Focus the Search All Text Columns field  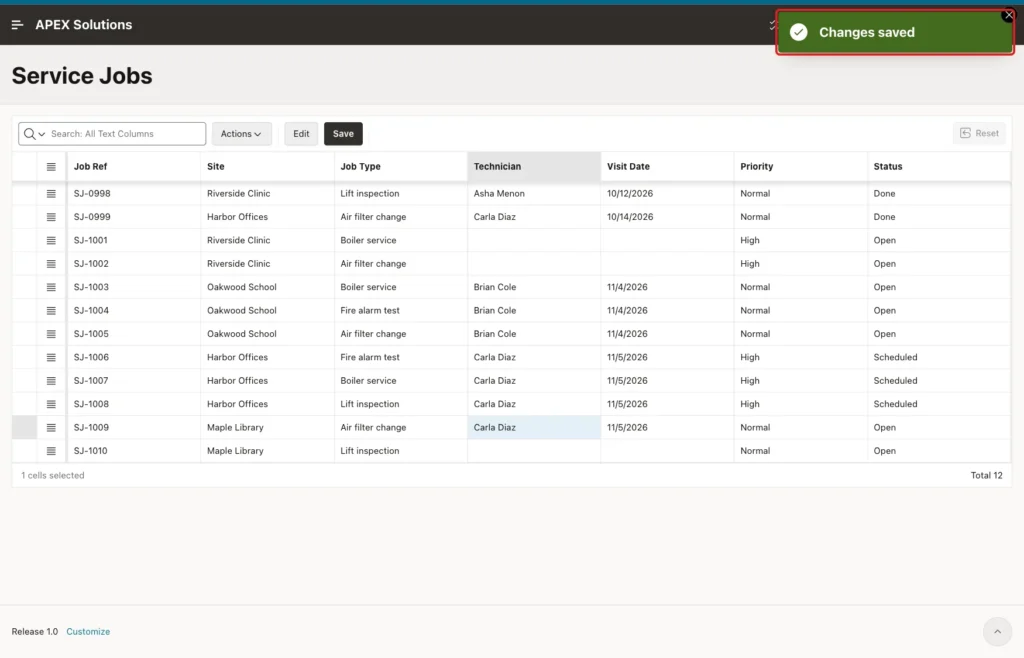tap(125, 134)
